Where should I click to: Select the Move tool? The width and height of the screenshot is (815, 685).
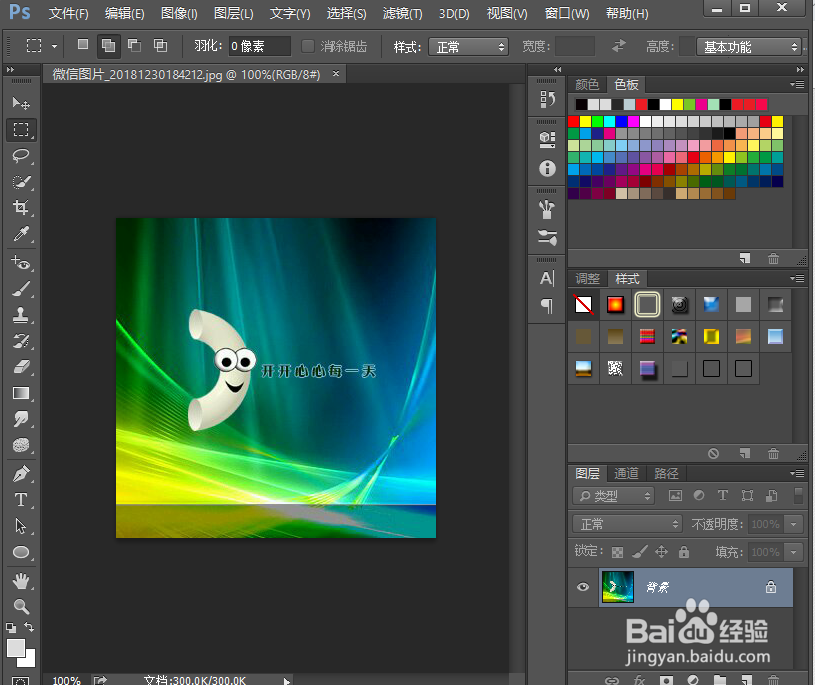click(21, 103)
